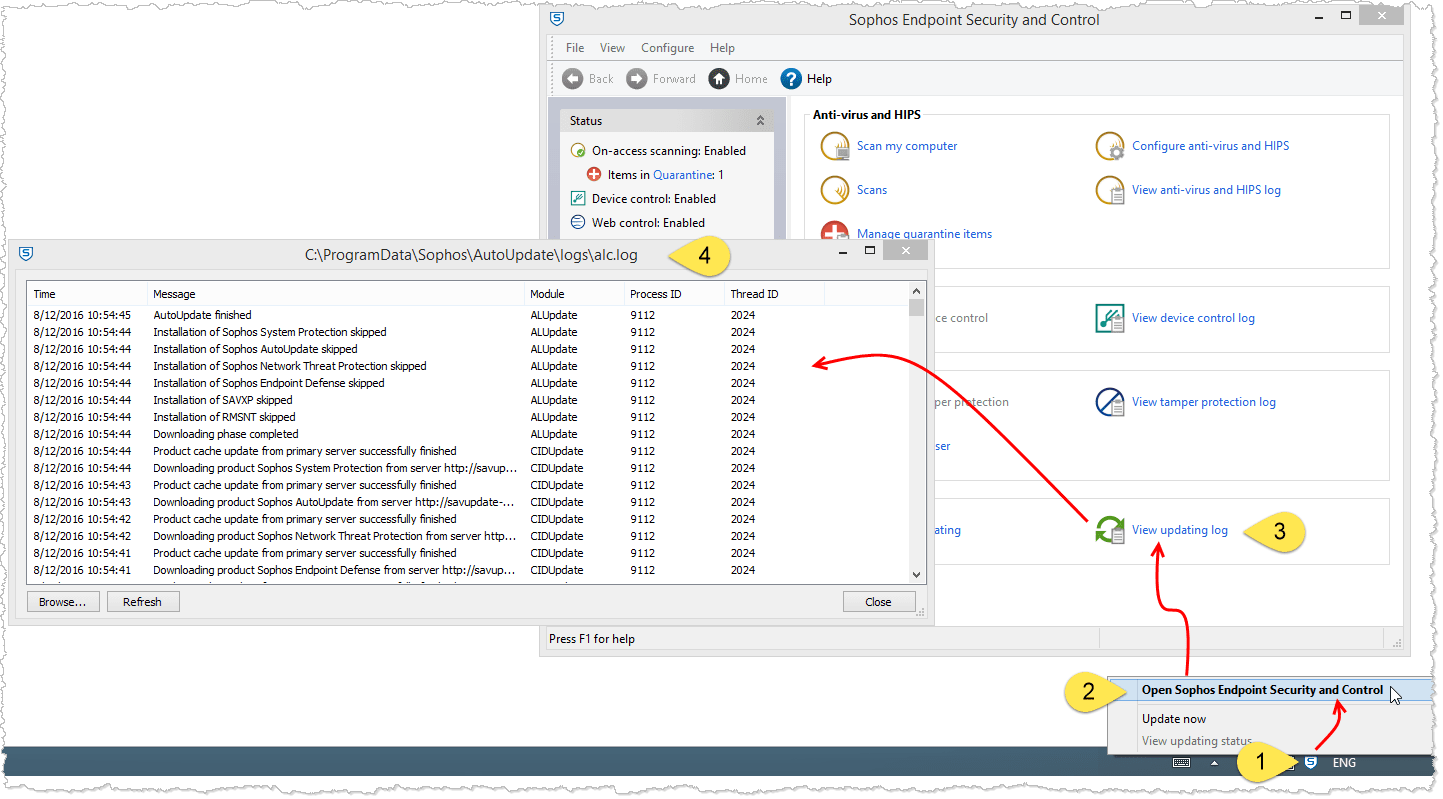Screen dimensions: 1443x799
Task: Click the Close button in log window
Action: point(878,602)
